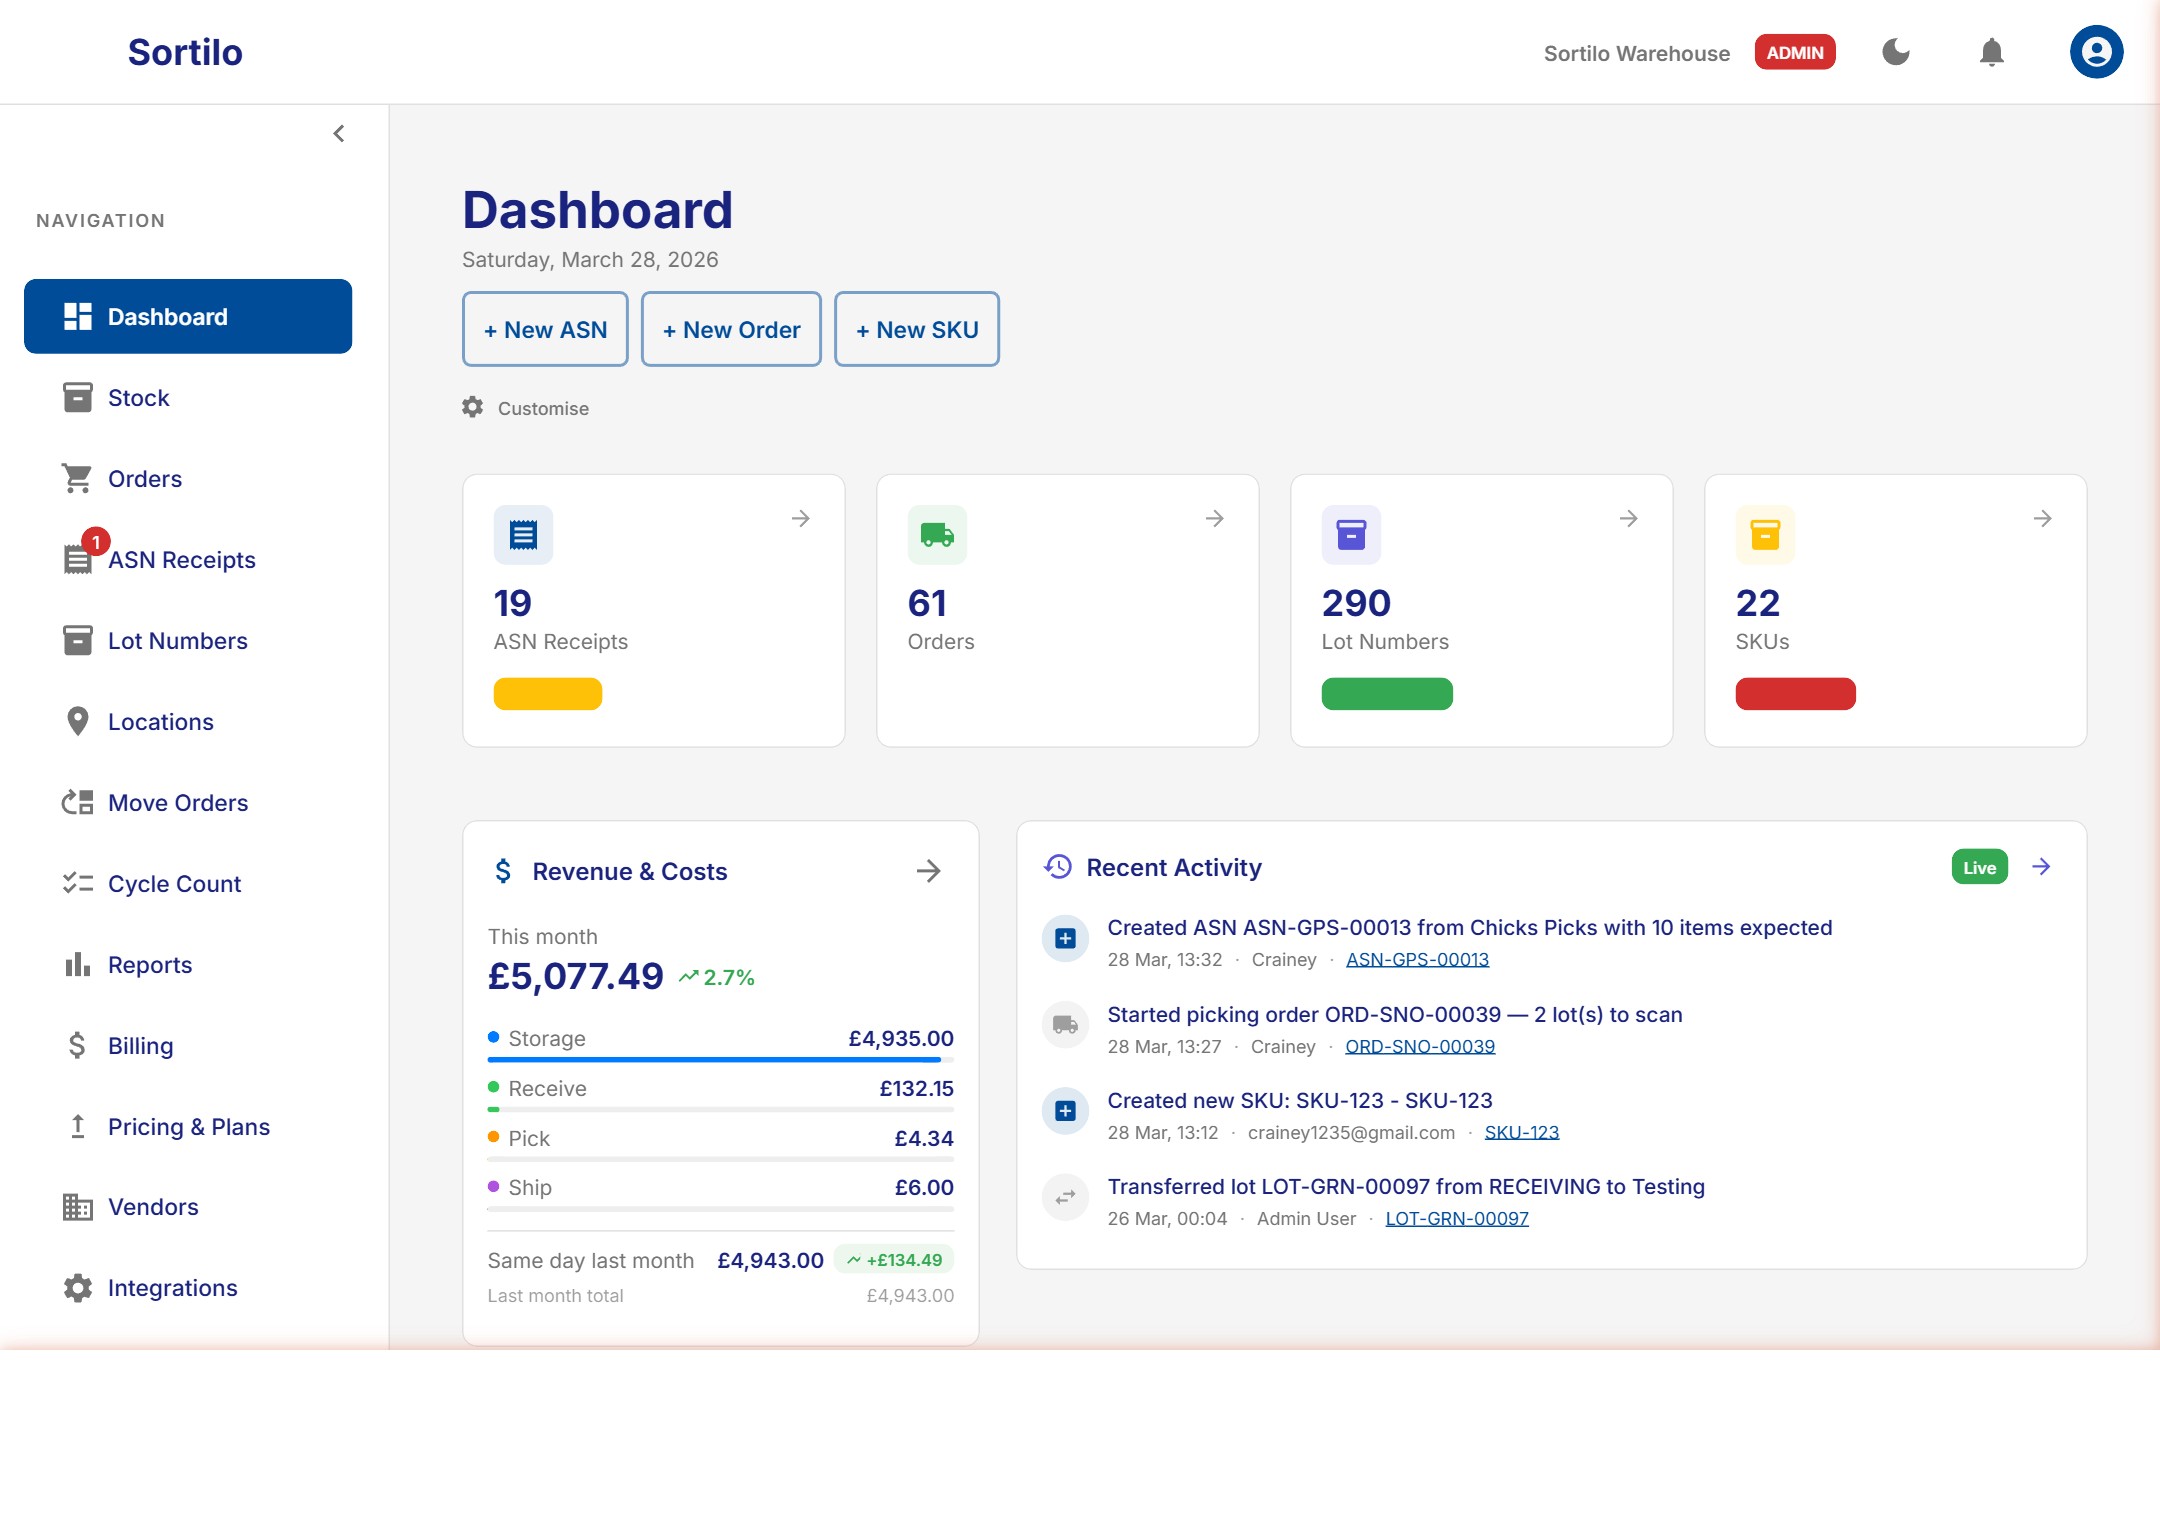This screenshot has height=1527, width=2160.
Task: Click the +£134.49 change badge
Action: 894,1260
